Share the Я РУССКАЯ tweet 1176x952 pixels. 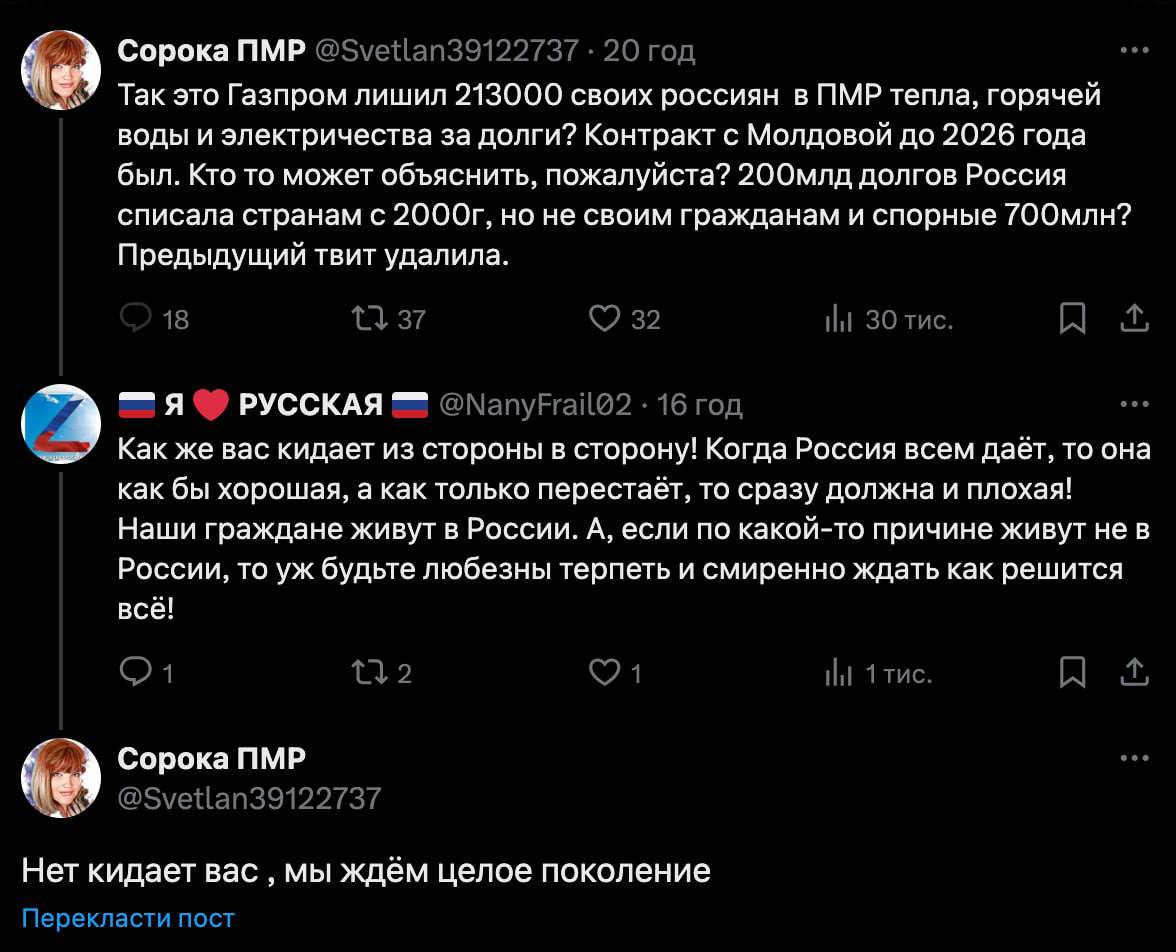1134,673
